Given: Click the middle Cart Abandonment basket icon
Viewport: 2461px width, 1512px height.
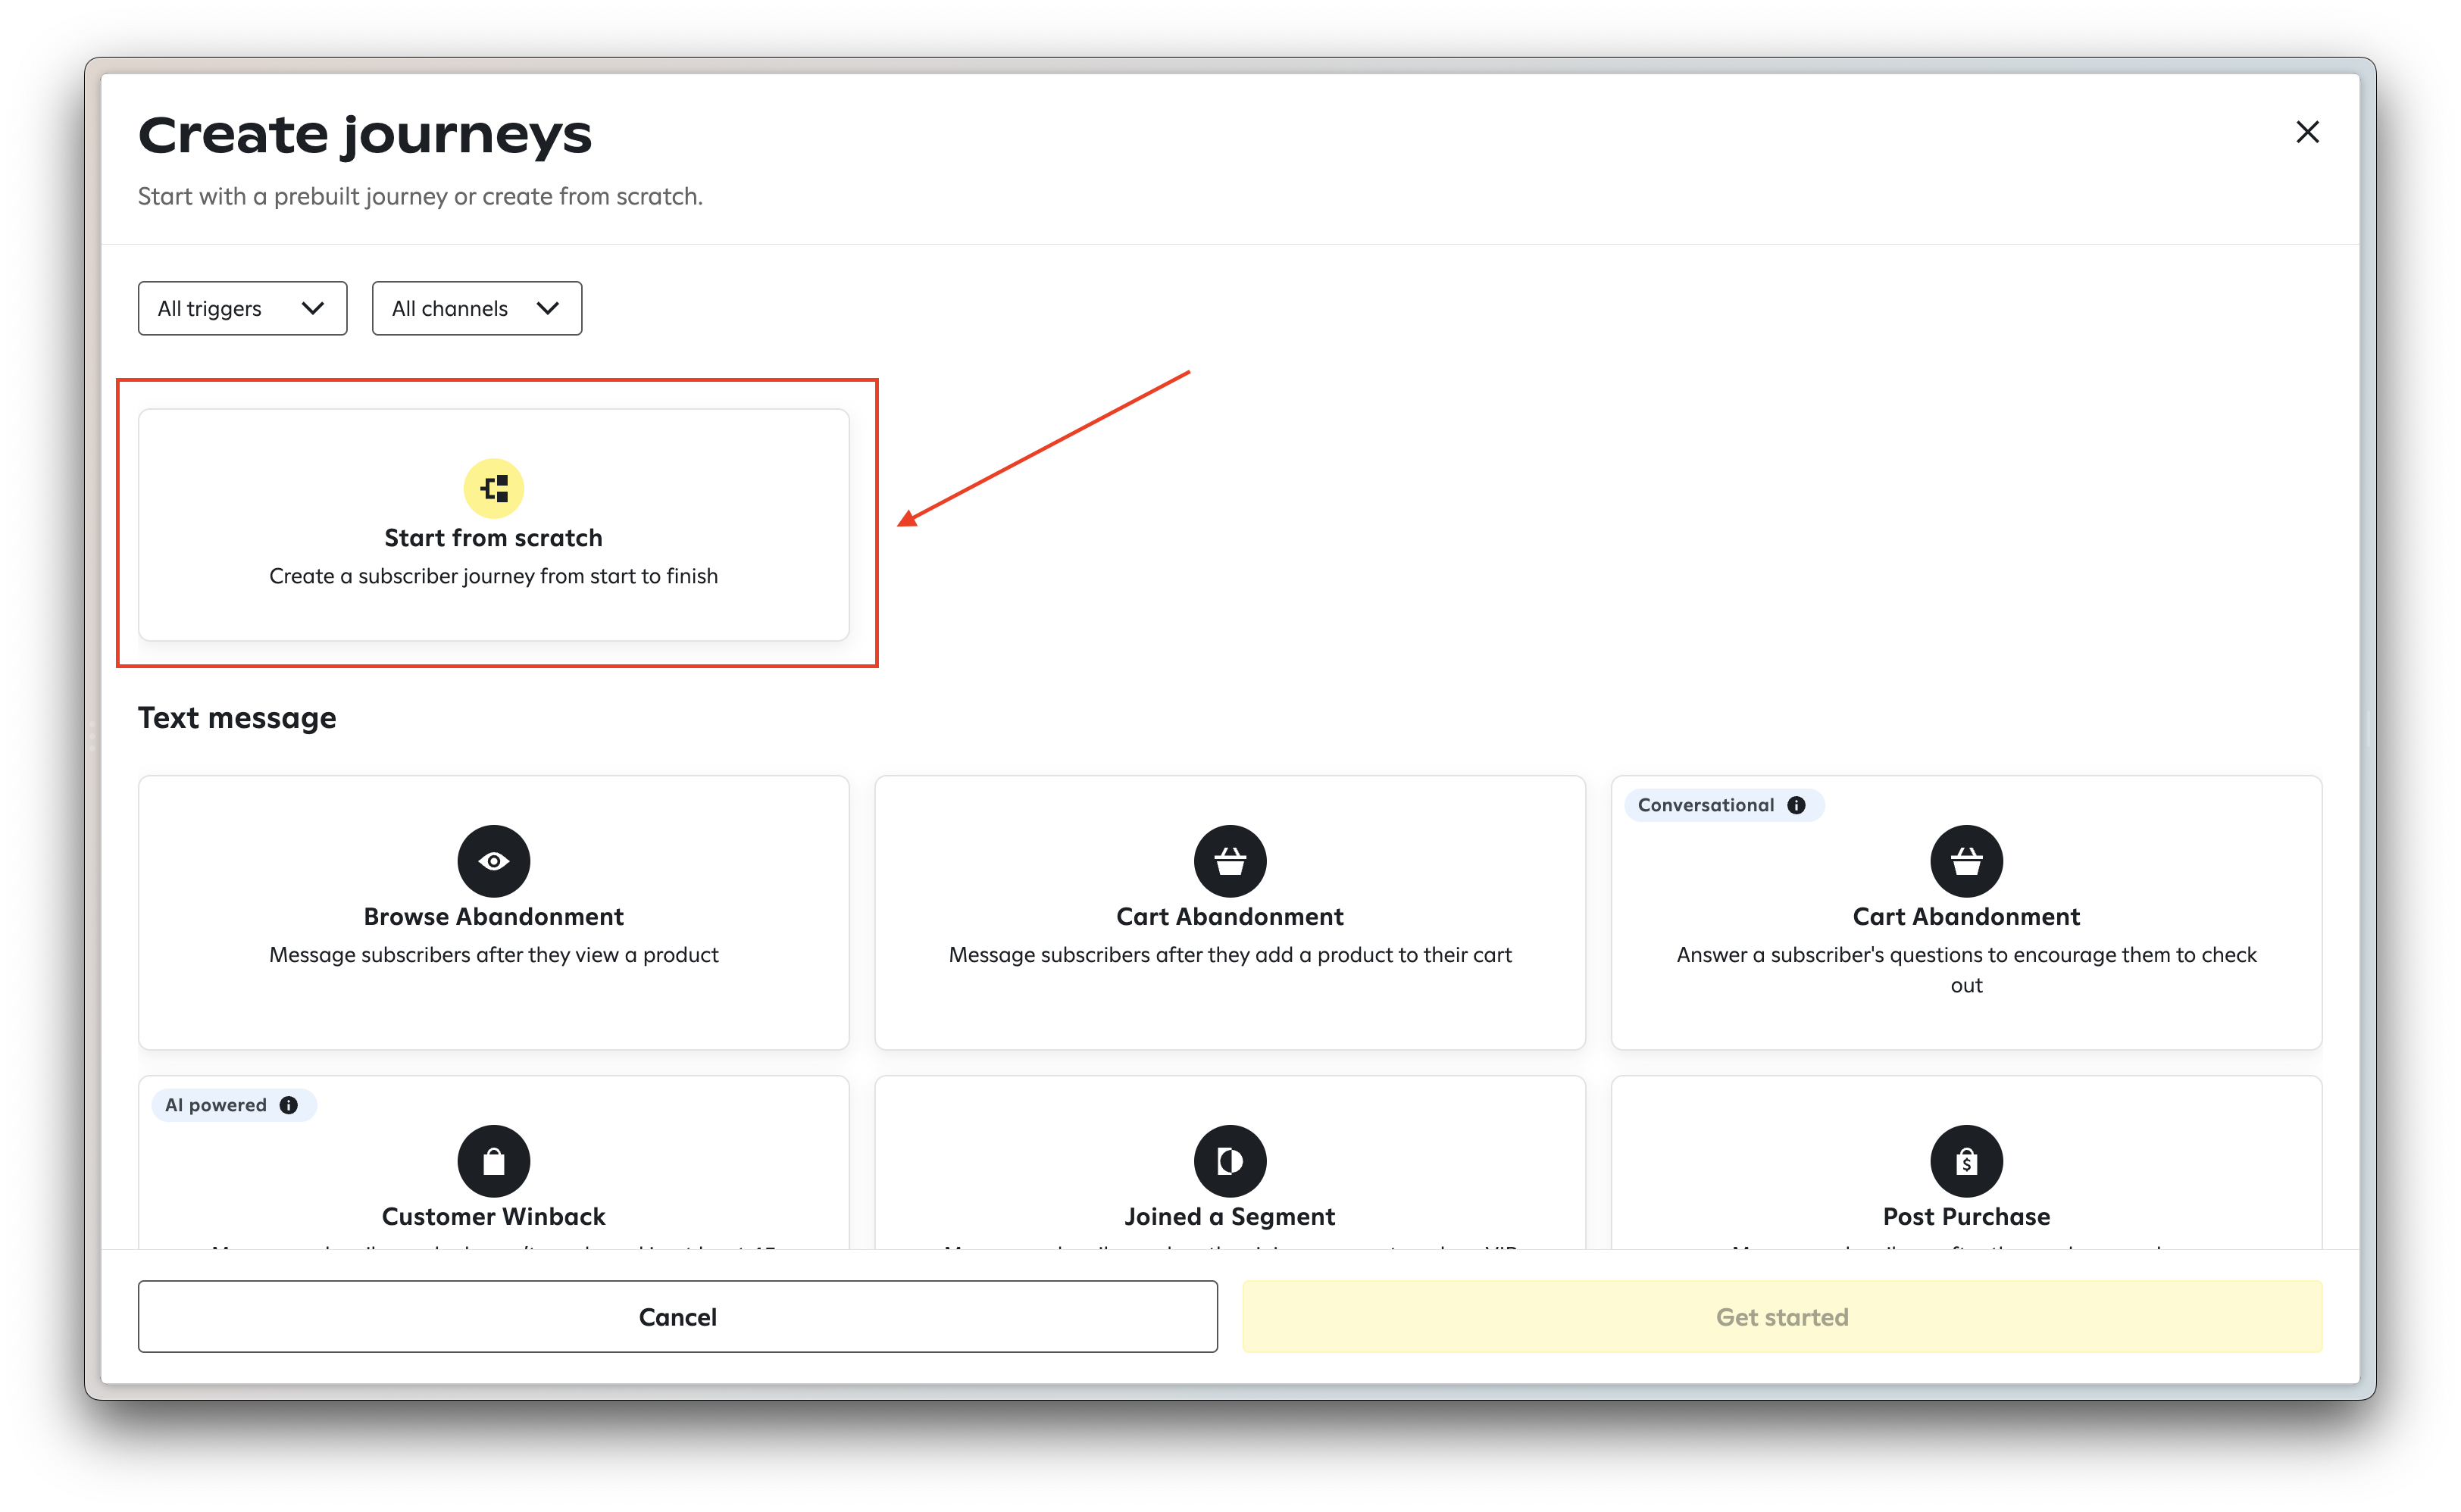Looking at the screenshot, I should [1229, 861].
